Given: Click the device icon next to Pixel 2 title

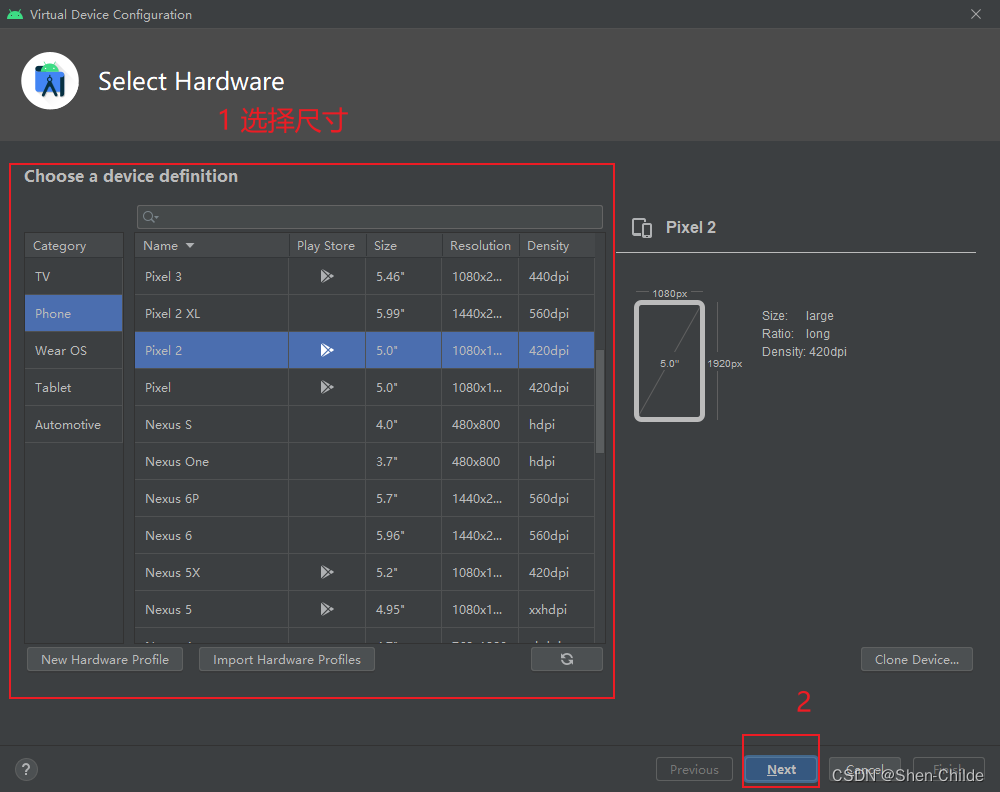Looking at the screenshot, I should click(642, 228).
